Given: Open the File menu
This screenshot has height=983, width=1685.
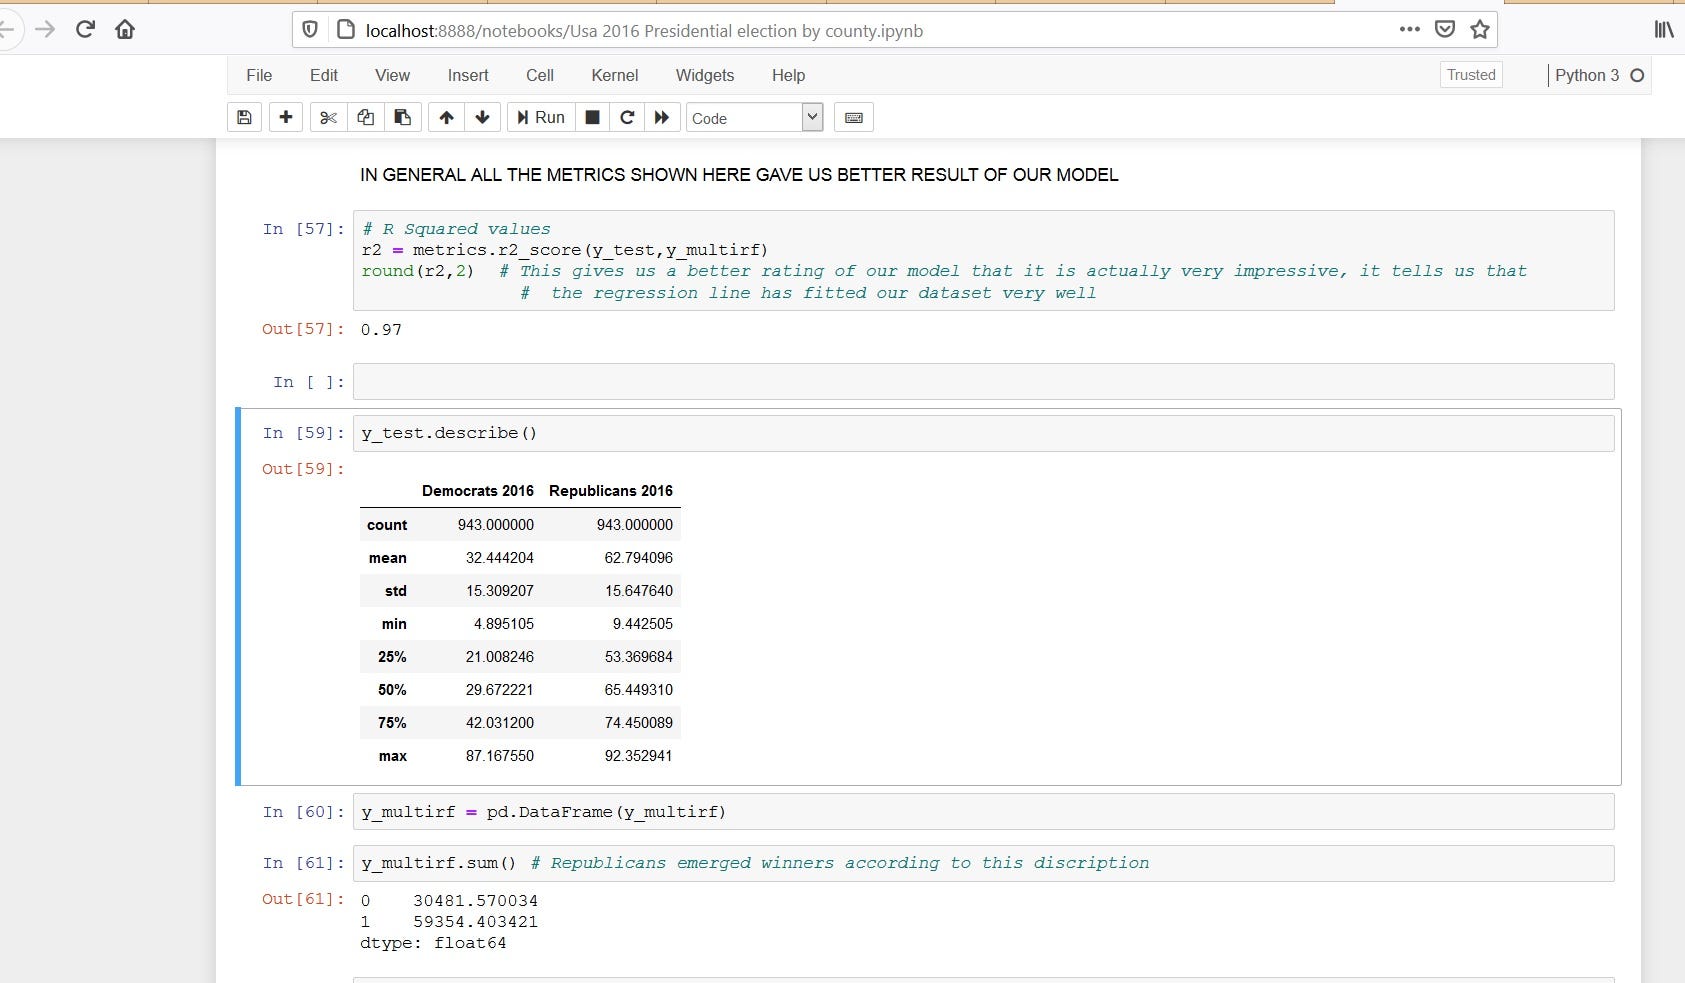Looking at the screenshot, I should point(259,75).
